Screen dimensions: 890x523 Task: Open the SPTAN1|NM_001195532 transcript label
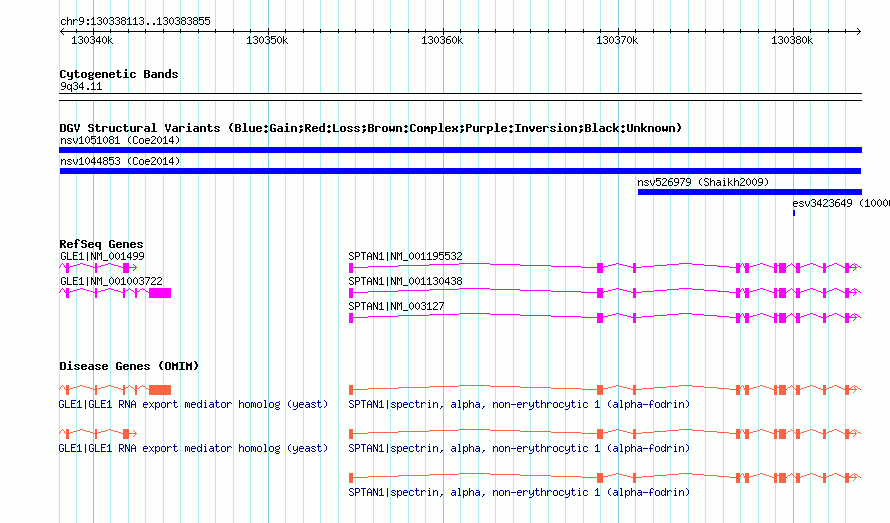tap(405, 256)
